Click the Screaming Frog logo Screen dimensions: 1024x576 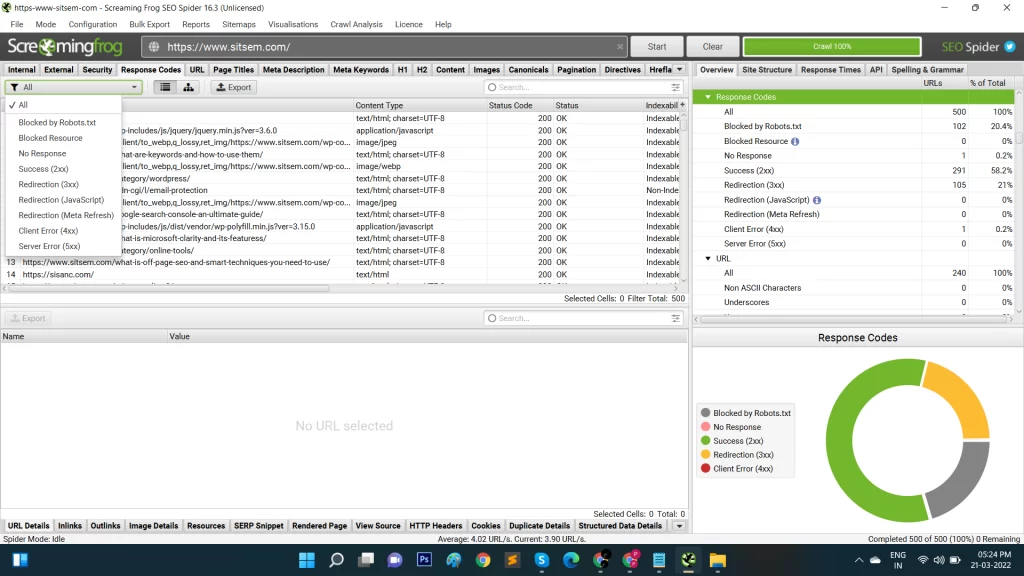tap(65, 47)
